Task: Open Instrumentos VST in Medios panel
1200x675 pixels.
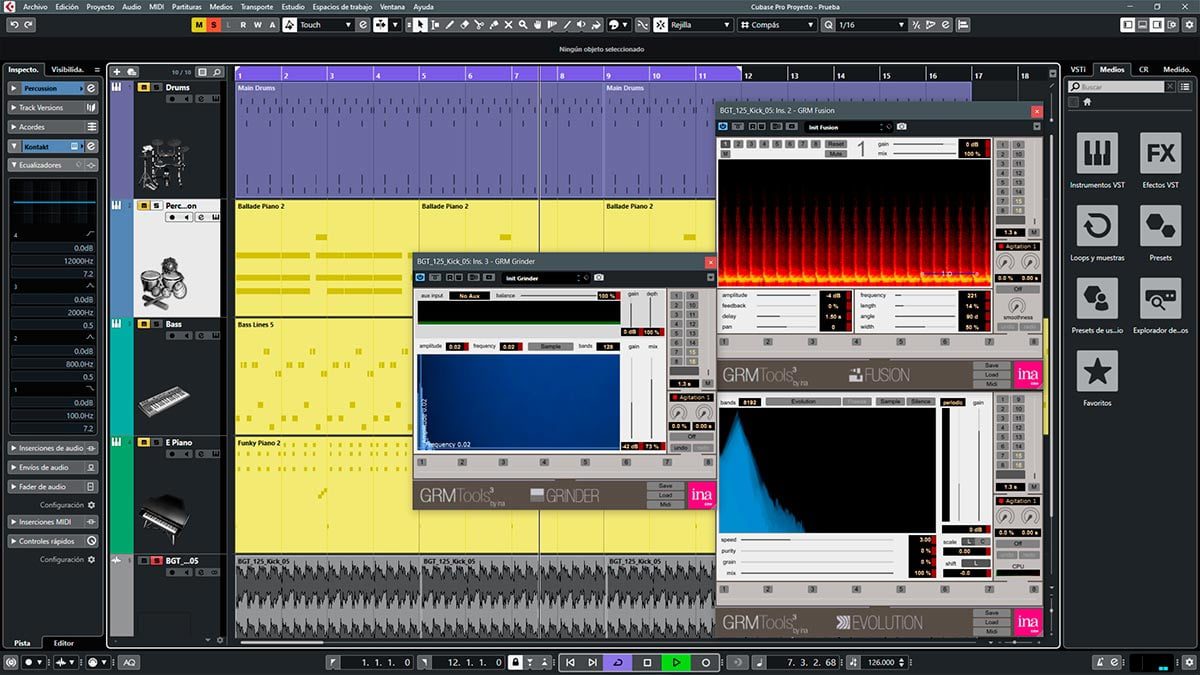Action: (x=1097, y=161)
